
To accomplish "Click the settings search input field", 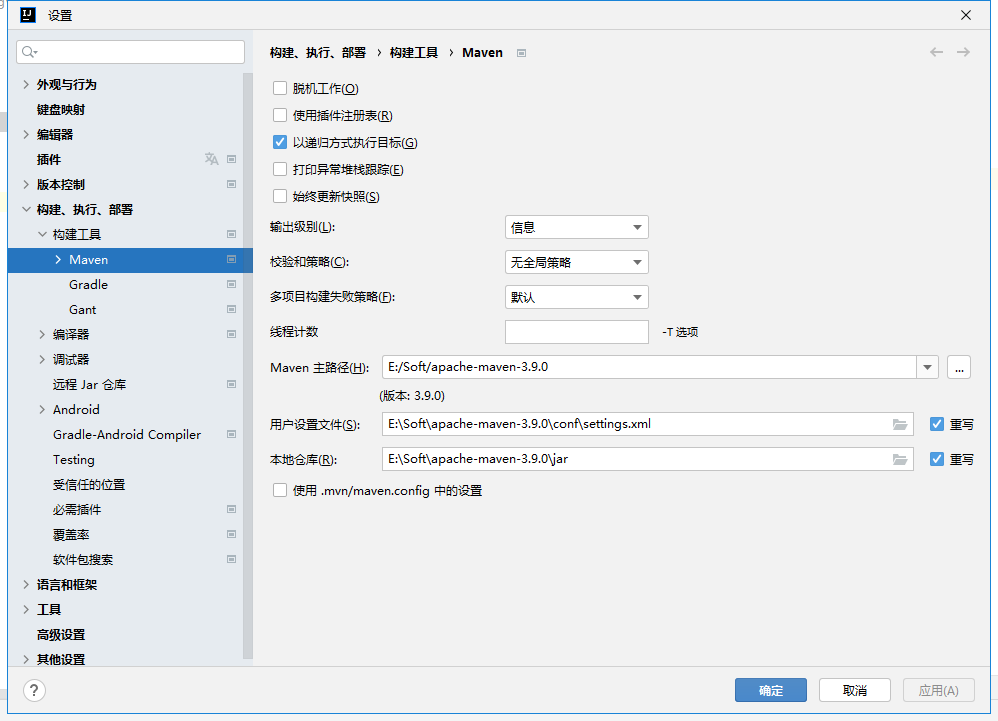I will 130,52.
